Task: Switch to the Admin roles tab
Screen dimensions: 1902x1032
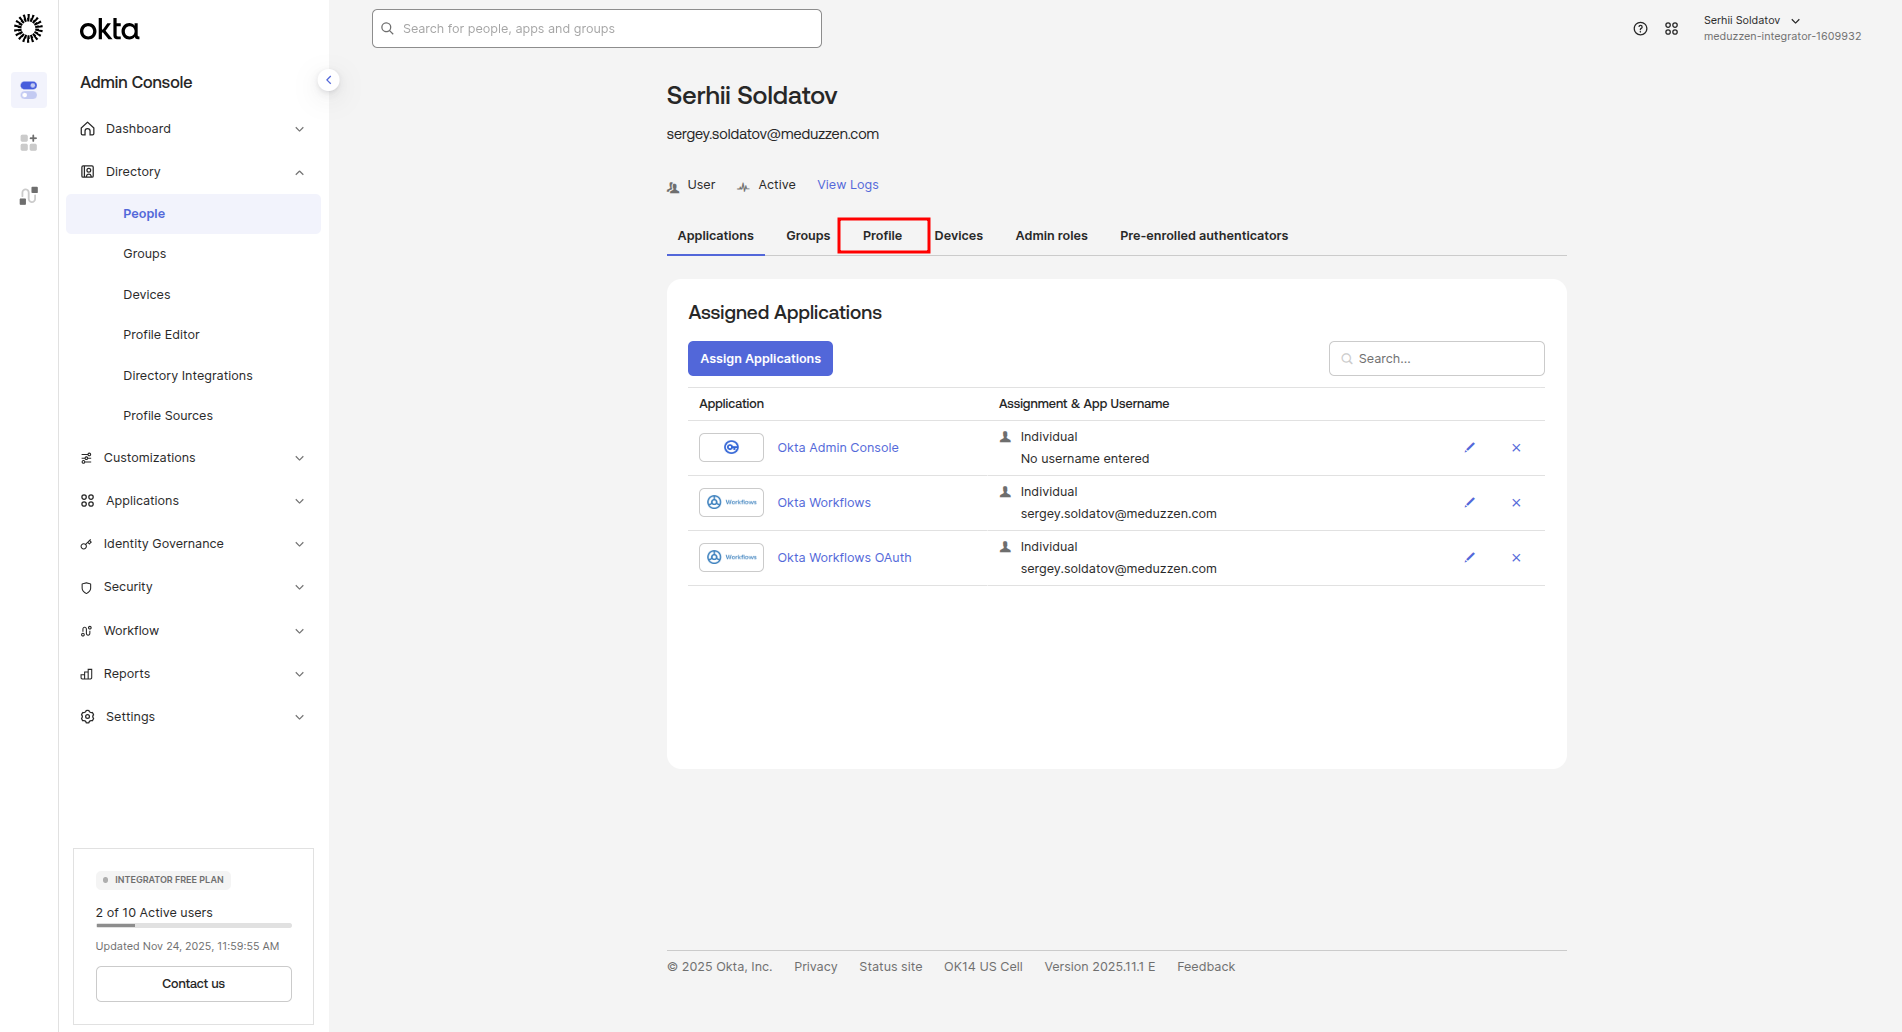Action: point(1052,236)
